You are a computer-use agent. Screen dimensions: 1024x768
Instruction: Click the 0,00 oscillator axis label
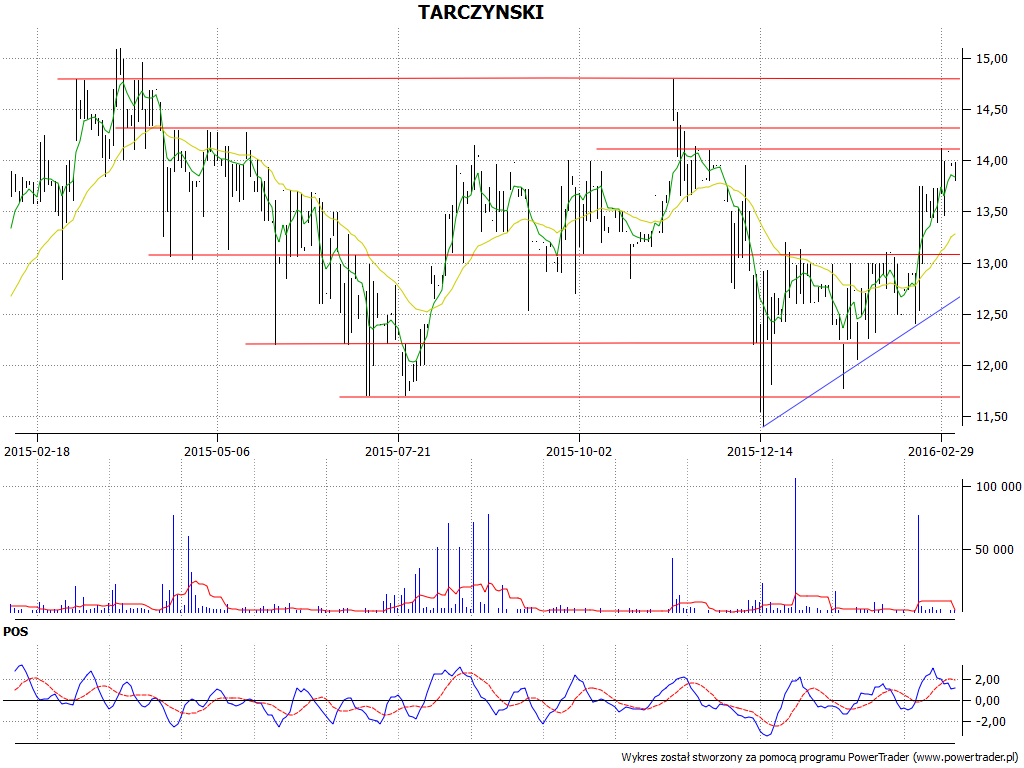coord(987,701)
